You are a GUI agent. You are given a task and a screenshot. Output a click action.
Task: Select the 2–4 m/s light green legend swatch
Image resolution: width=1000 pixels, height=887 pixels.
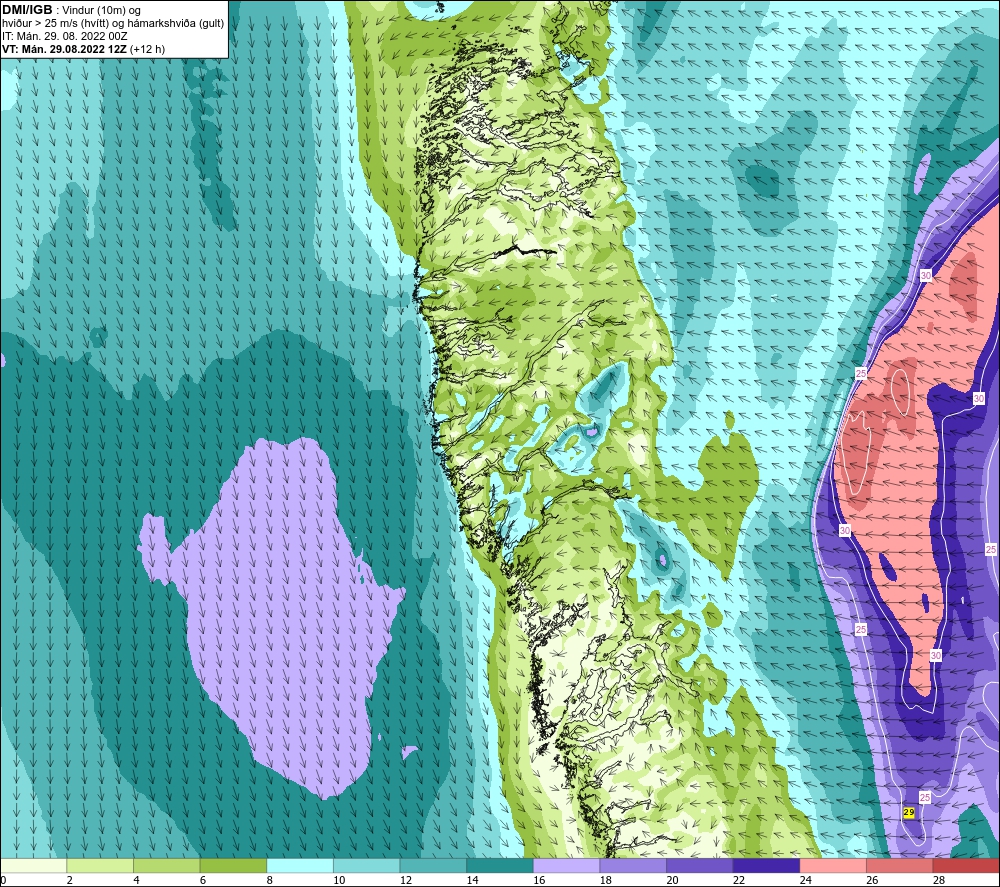[100, 865]
